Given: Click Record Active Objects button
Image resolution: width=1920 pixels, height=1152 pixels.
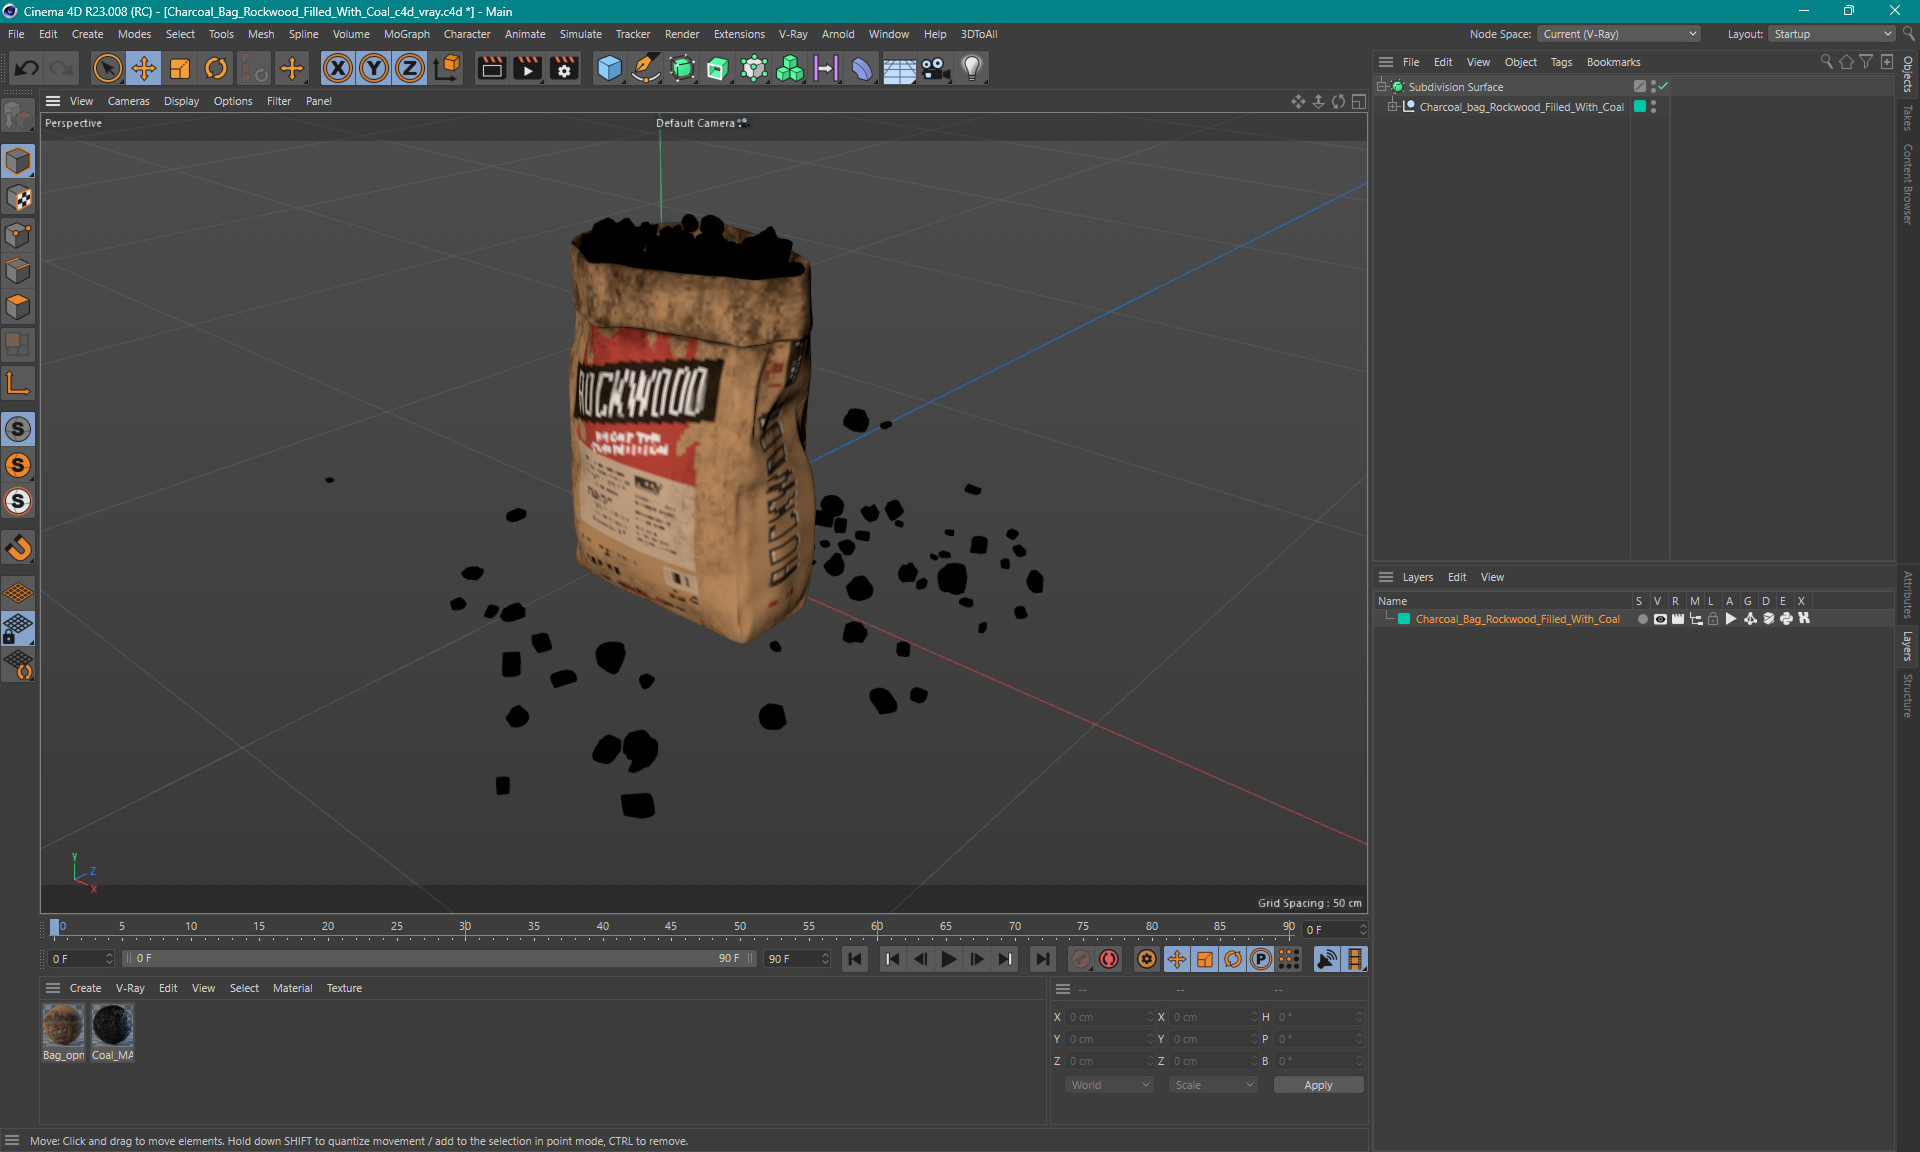Looking at the screenshot, I should [1081, 959].
